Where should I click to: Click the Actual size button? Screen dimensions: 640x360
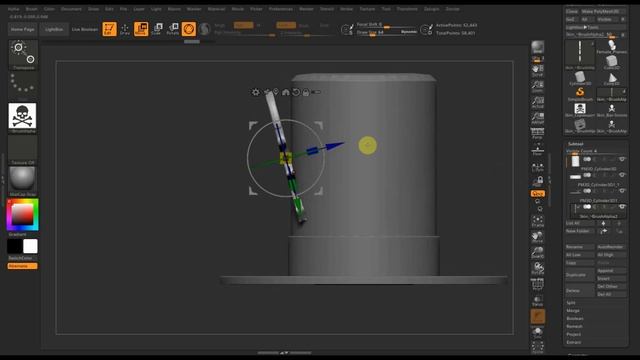pos(538,102)
